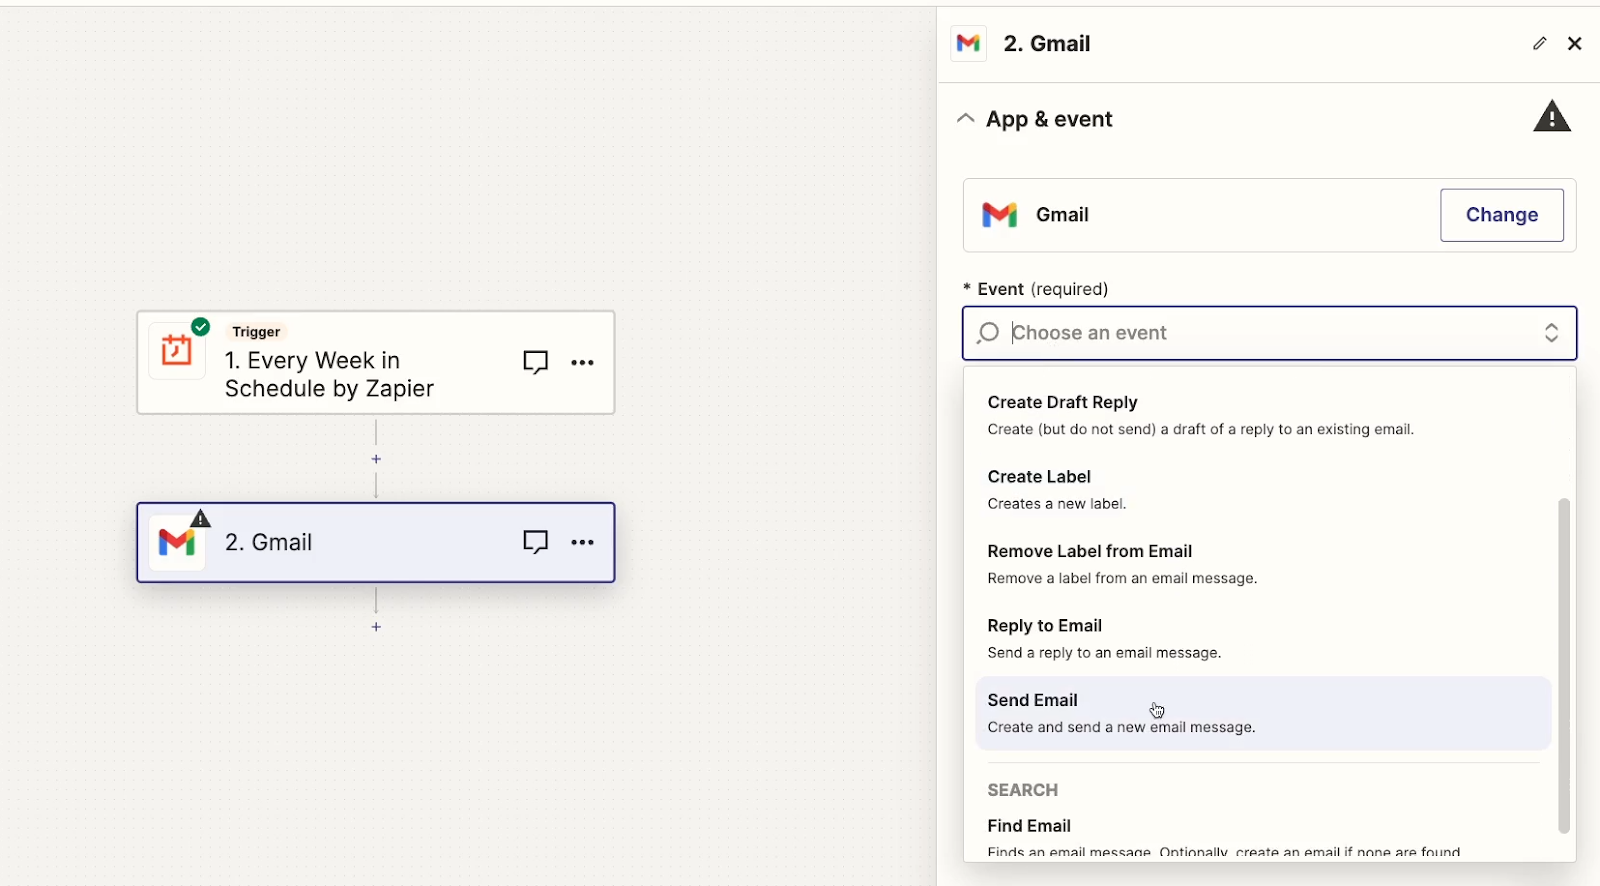1600x886 pixels.
Task: Select the Create Draft Reply event
Action: tap(1262, 415)
